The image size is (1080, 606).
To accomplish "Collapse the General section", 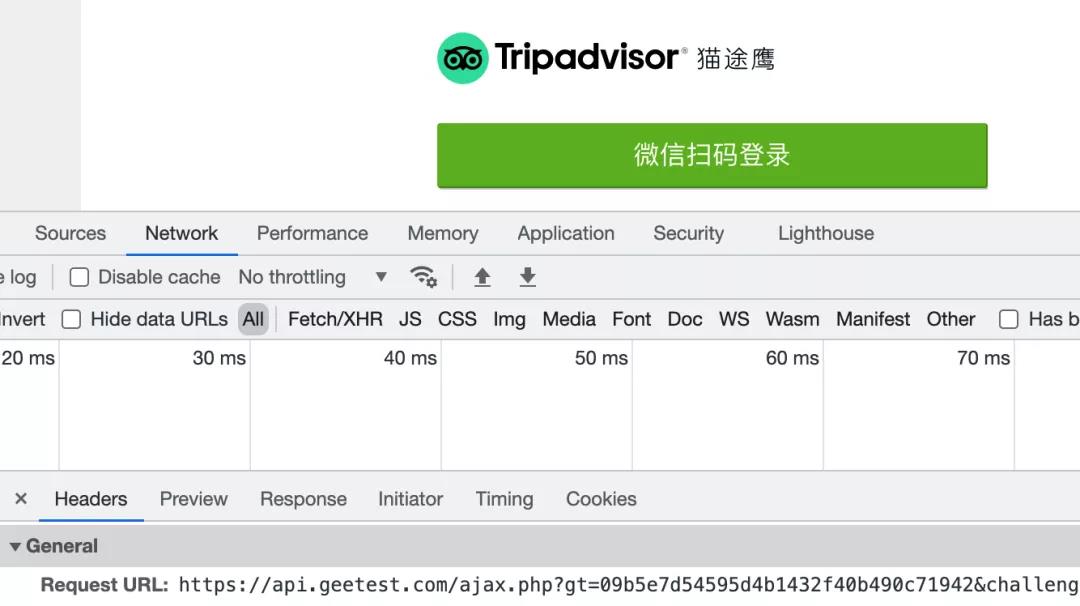I will (x=15, y=546).
